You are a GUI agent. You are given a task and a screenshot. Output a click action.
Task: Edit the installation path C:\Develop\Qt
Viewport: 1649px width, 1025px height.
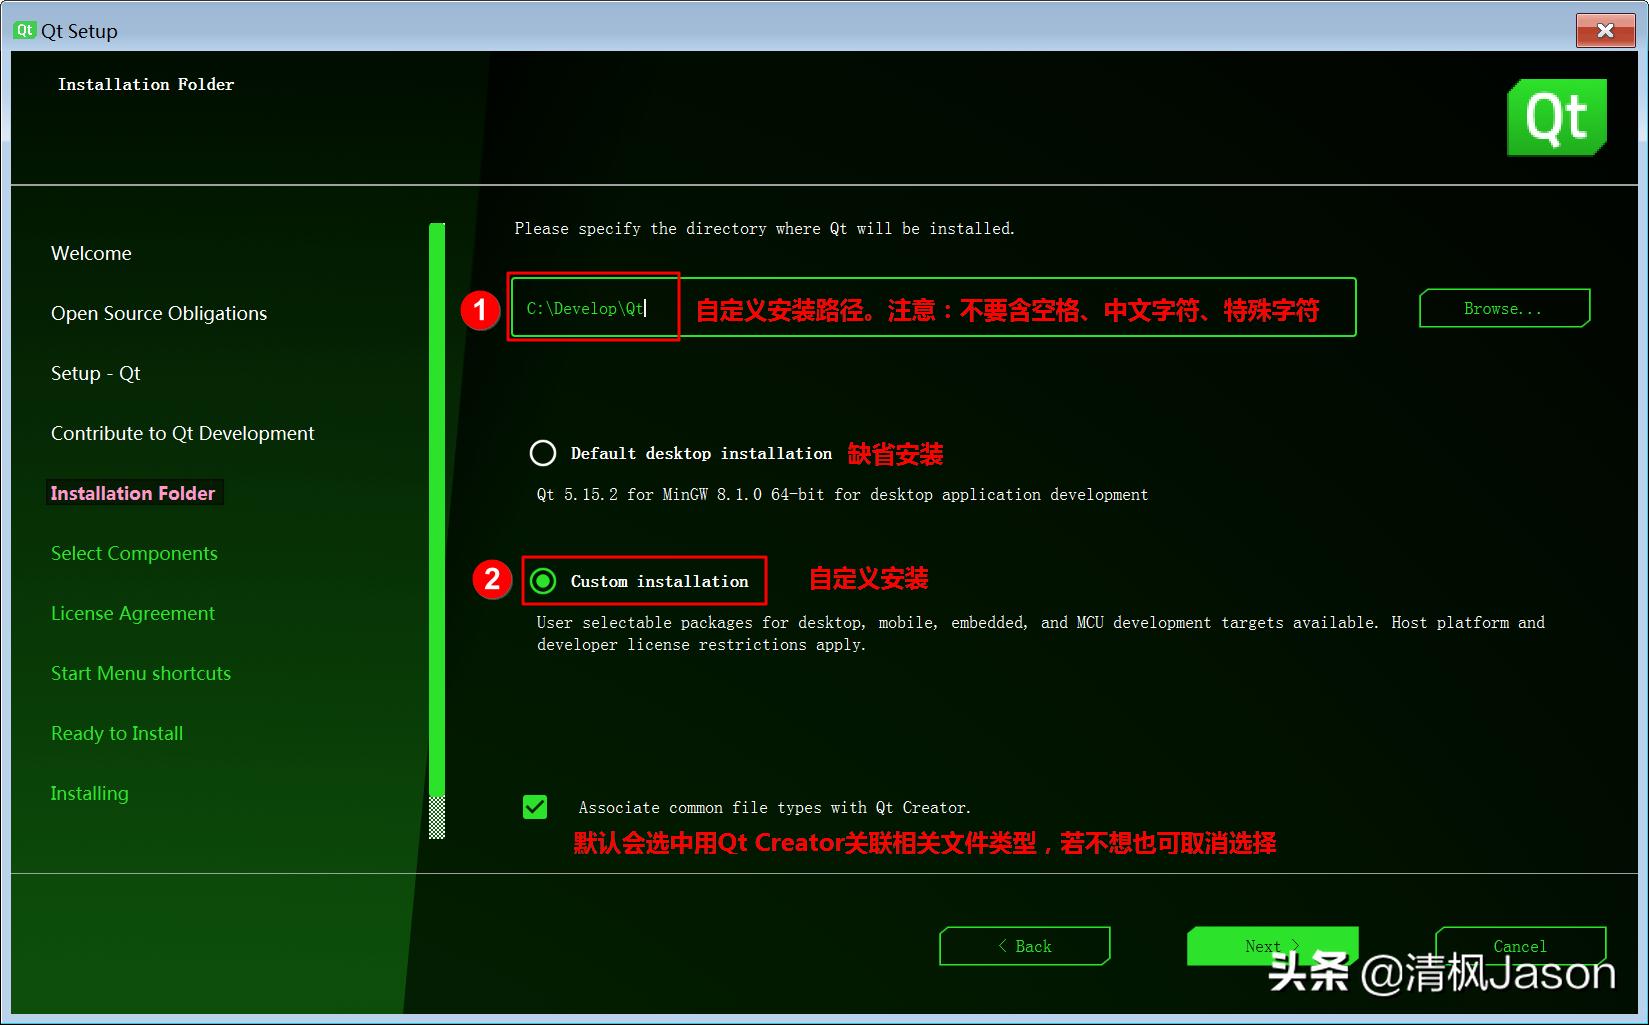(x=594, y=308)
